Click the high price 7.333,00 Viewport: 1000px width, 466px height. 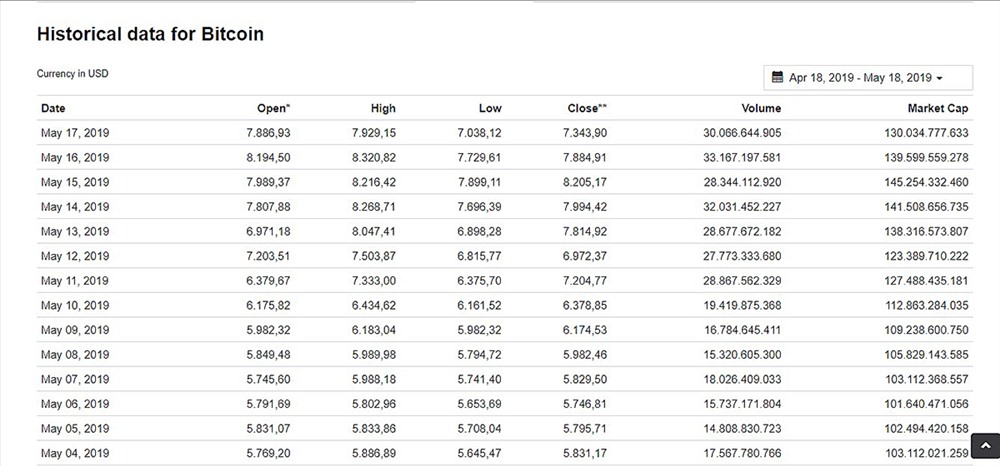pos(374,281)
